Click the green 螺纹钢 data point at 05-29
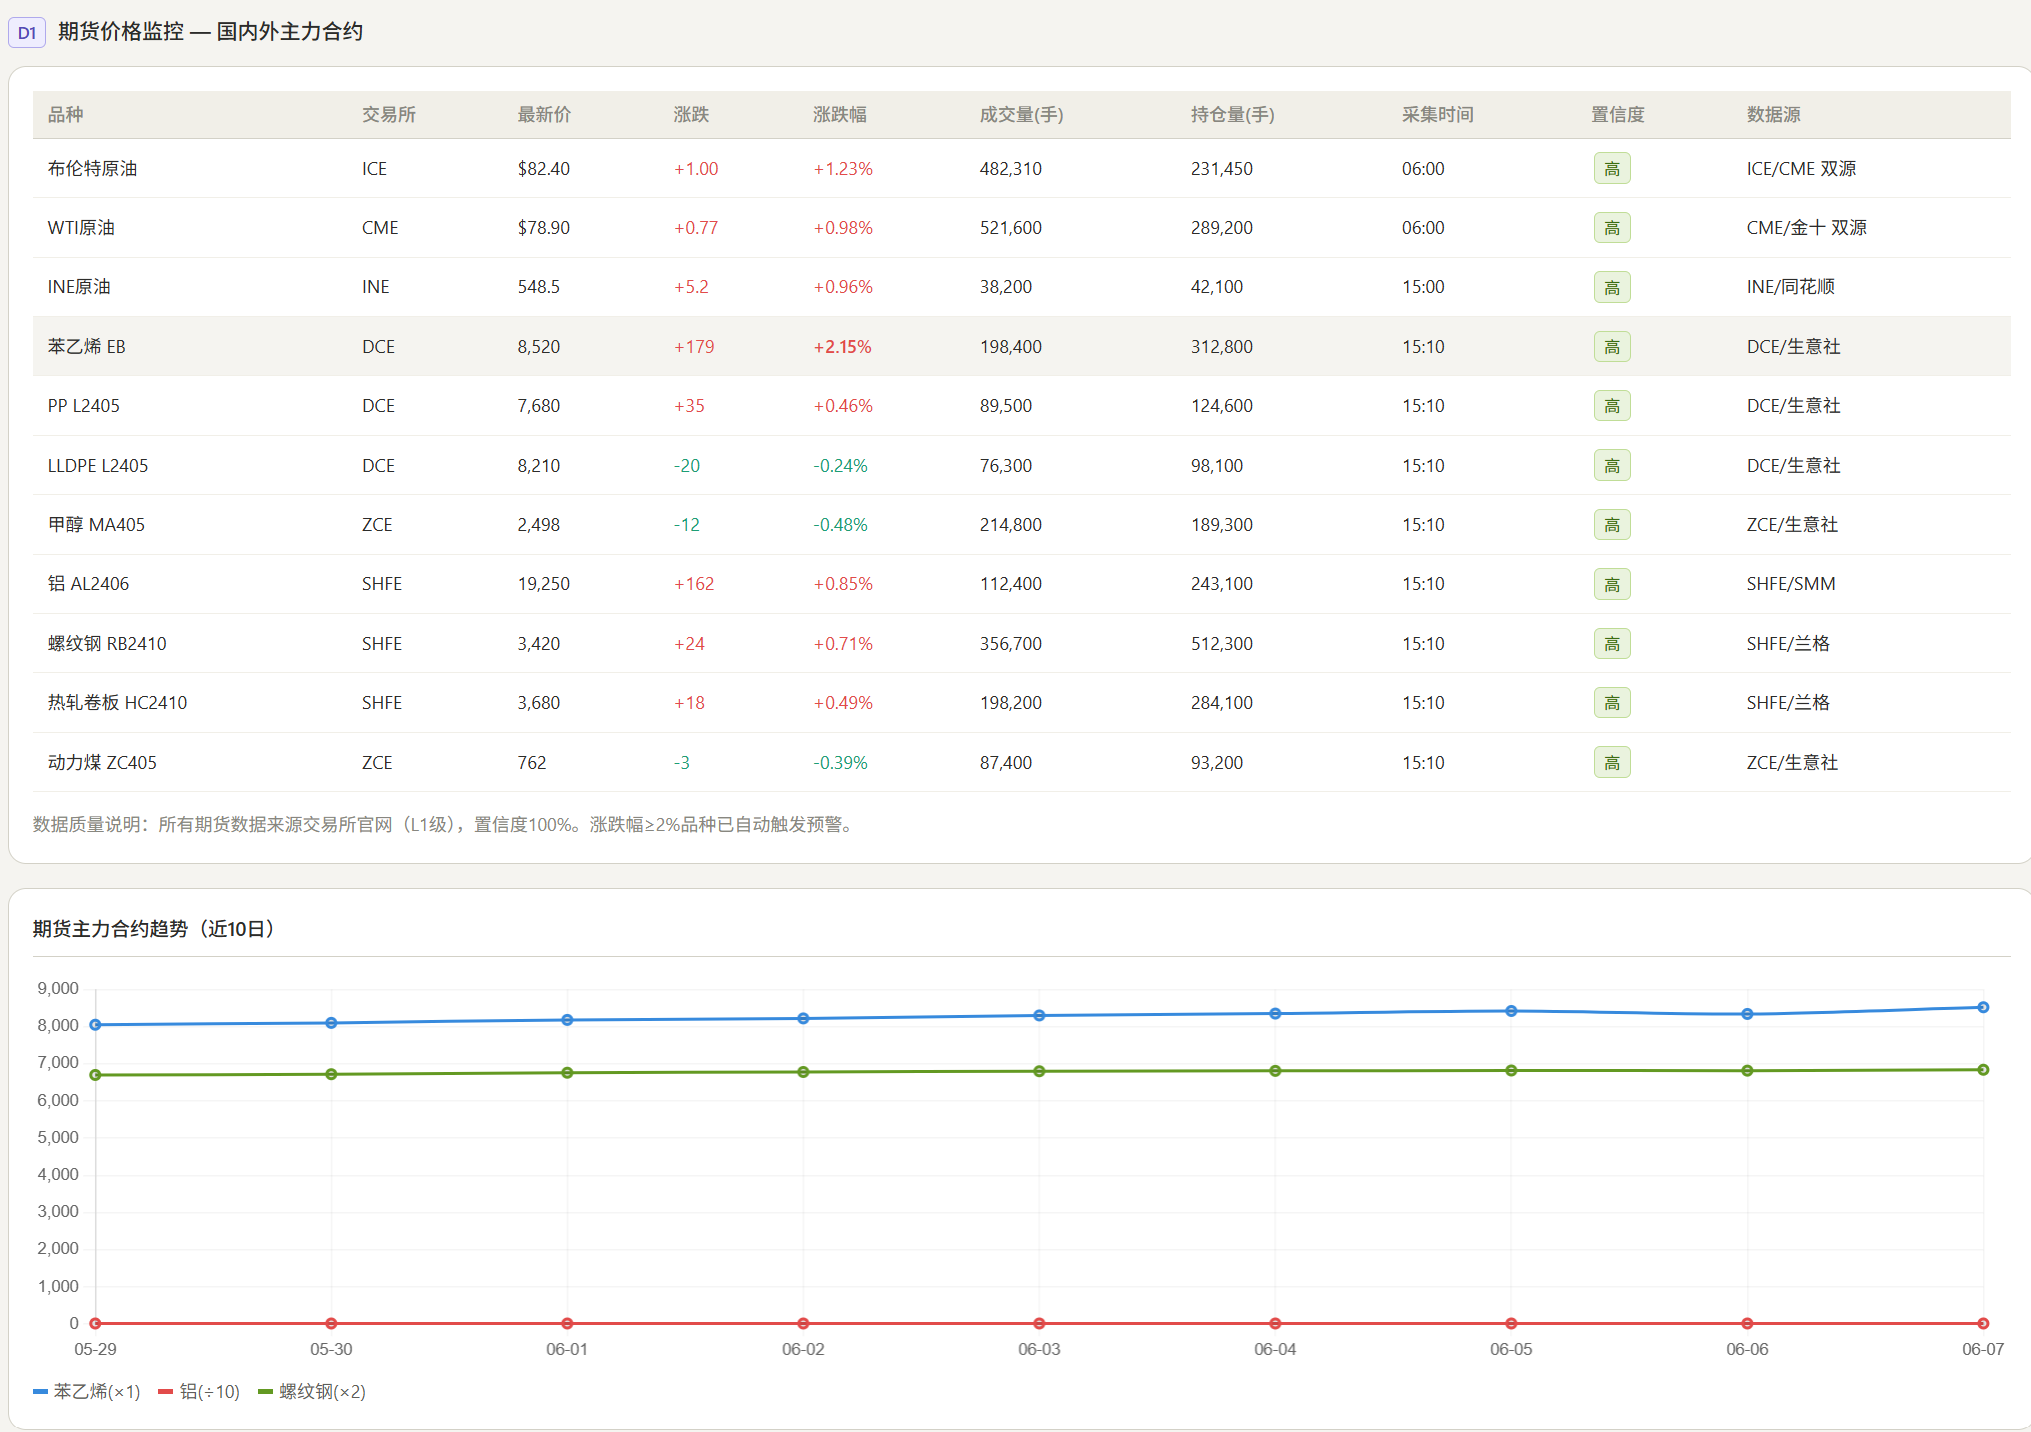Image resolution: width=2031 pixels, height=1432 pixels. tap(95, 1075)
